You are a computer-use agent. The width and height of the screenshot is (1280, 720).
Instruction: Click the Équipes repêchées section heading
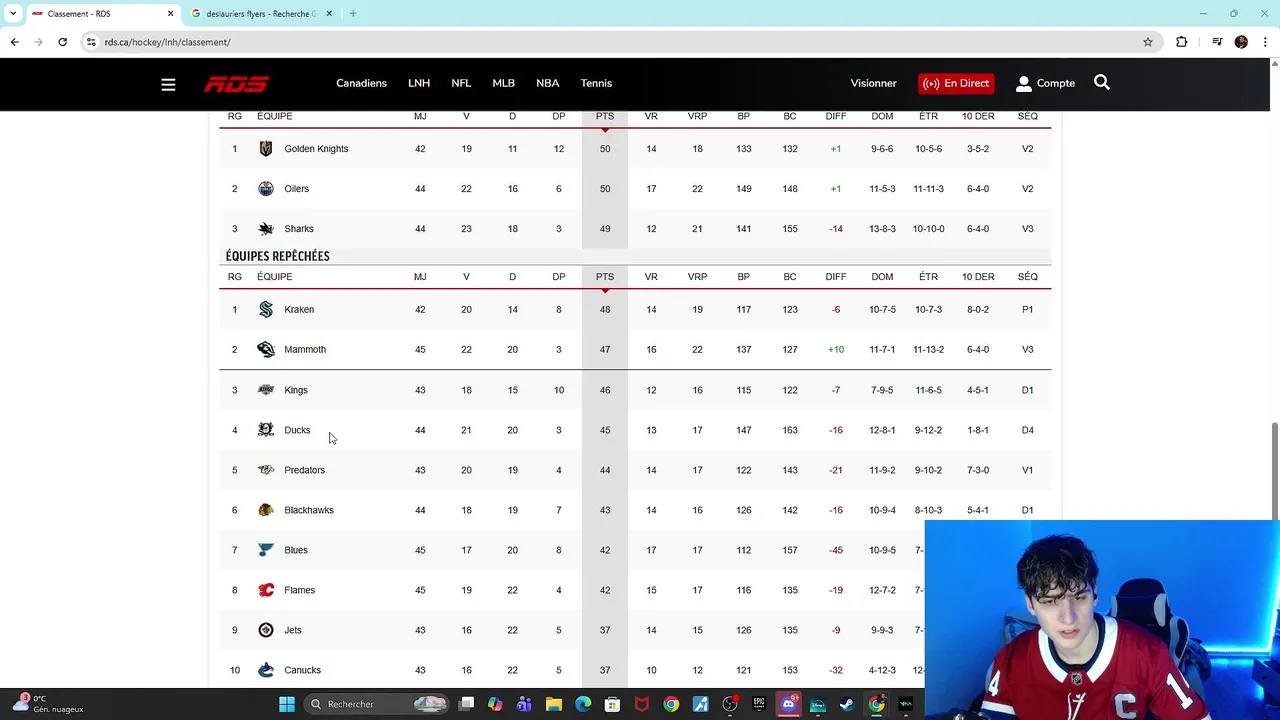coord(277,256)
